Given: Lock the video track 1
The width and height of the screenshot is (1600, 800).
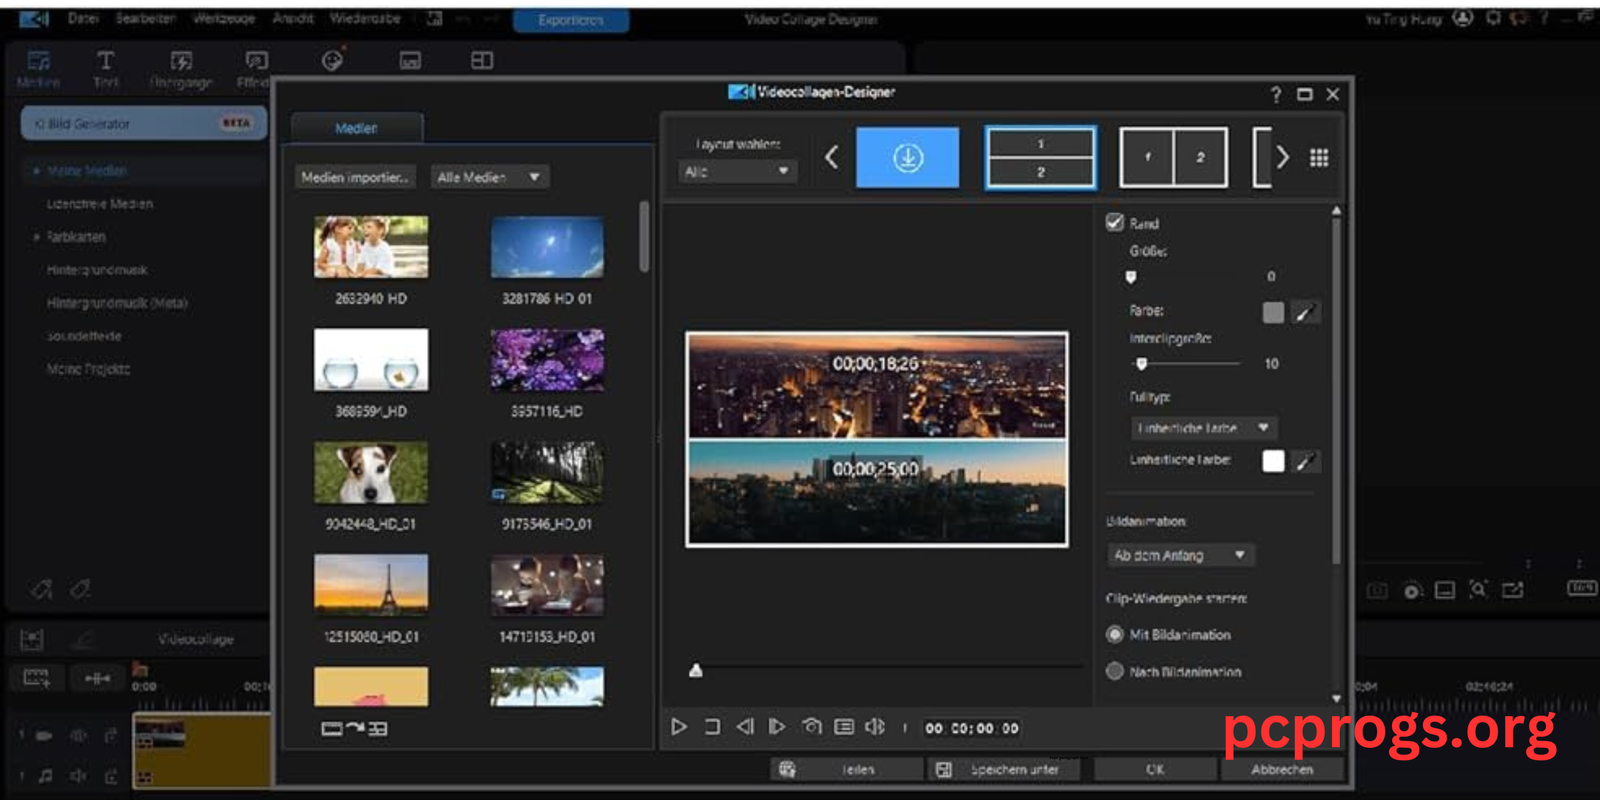Looking at the screenshot, I should (x=111, y=736).
